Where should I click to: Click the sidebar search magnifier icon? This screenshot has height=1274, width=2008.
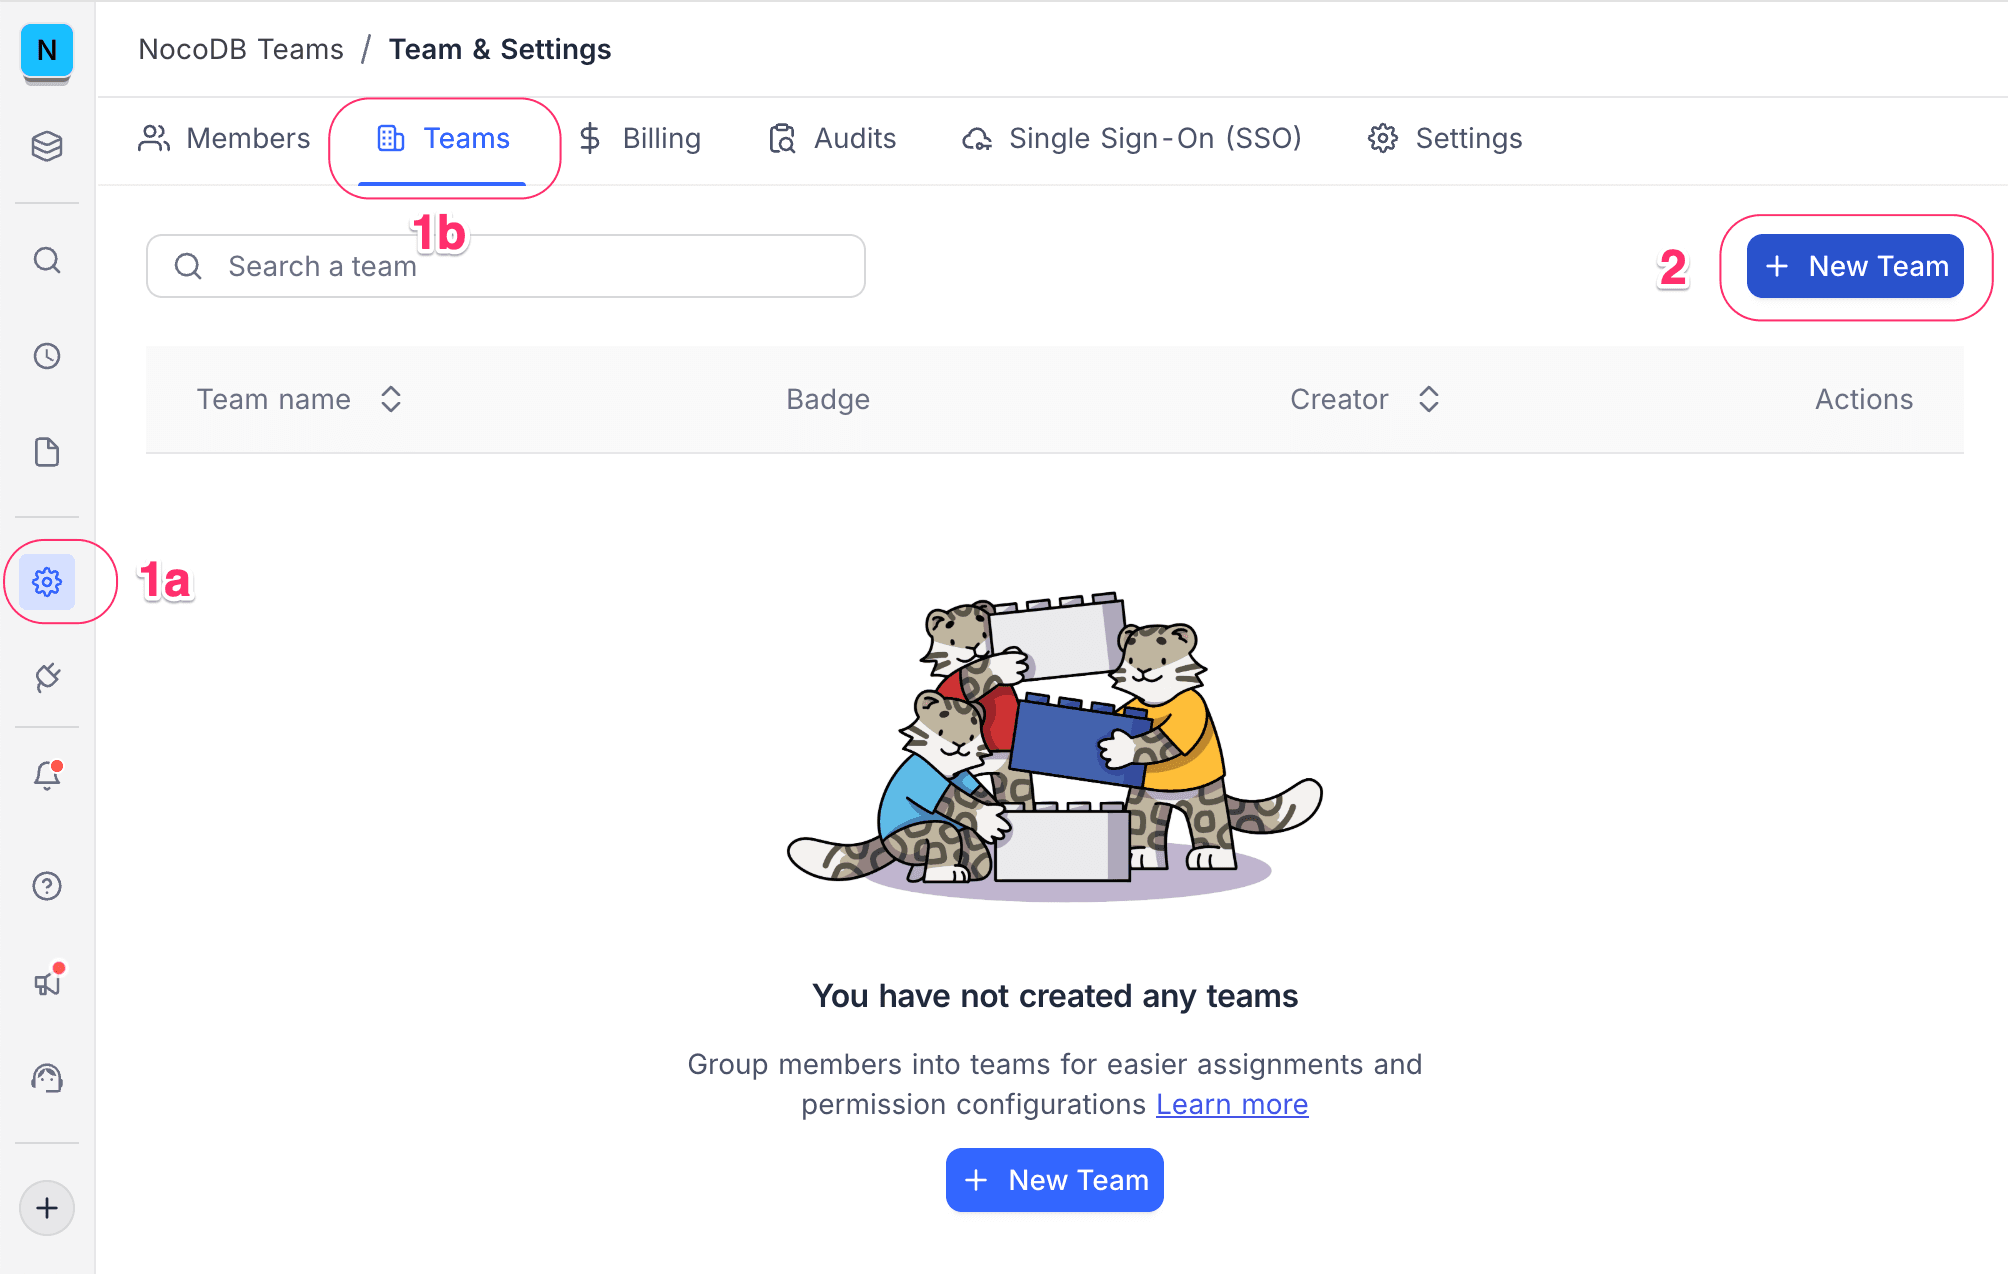(47, 261)
